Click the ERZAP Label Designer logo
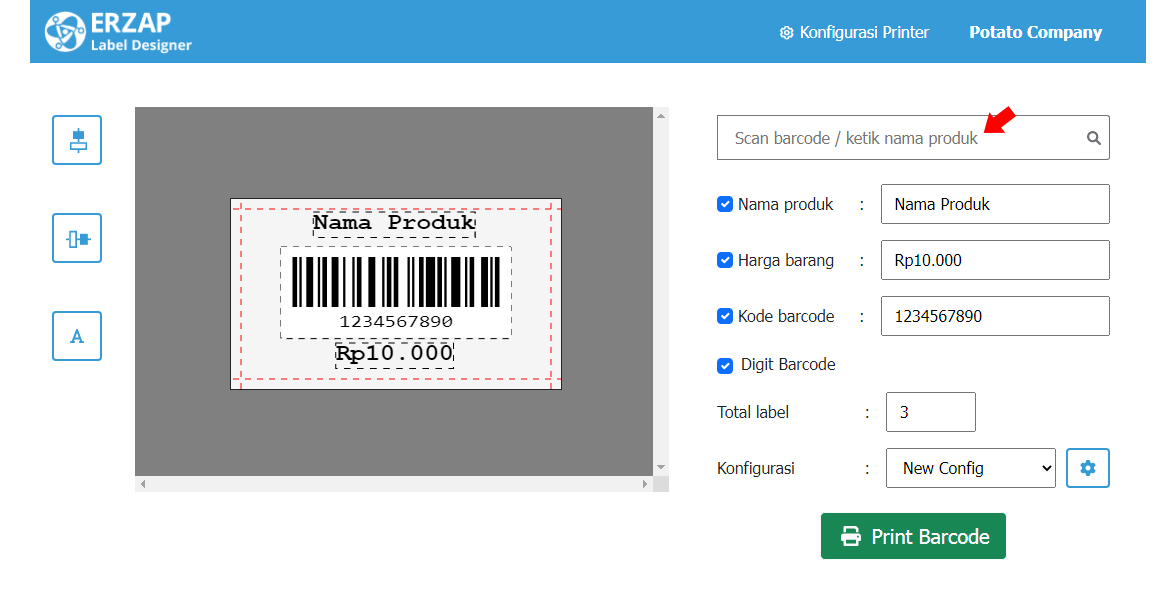 click(x=118, y=32)
